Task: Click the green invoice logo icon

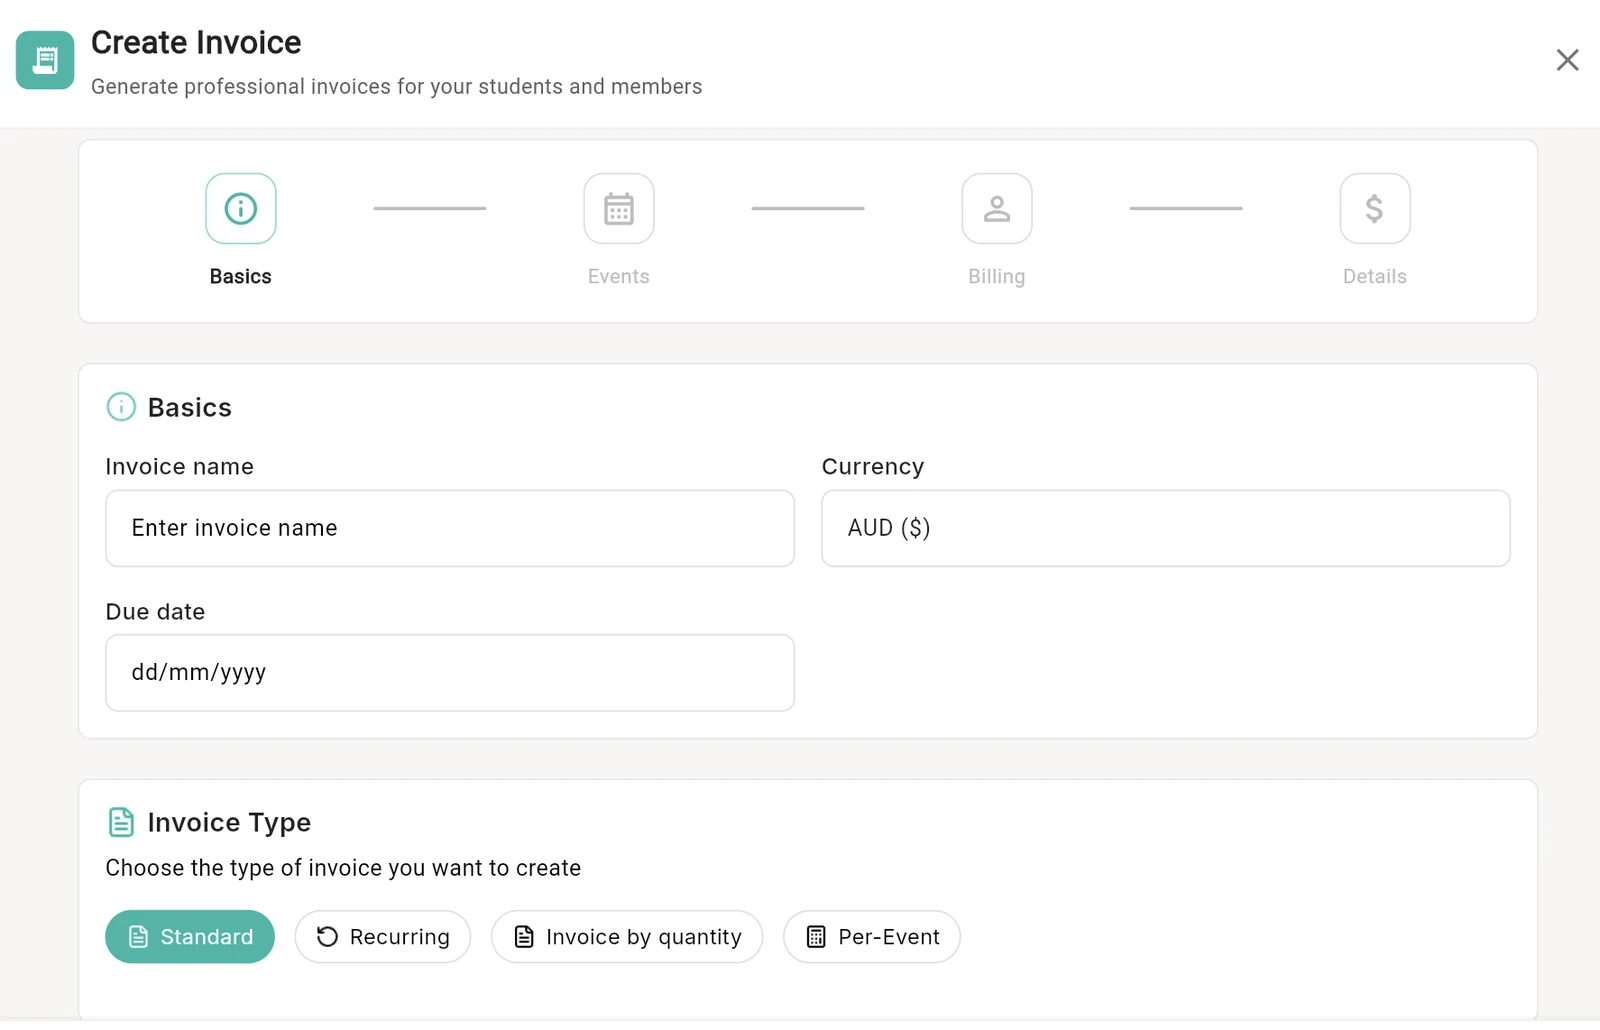Action: pos(45,60)
